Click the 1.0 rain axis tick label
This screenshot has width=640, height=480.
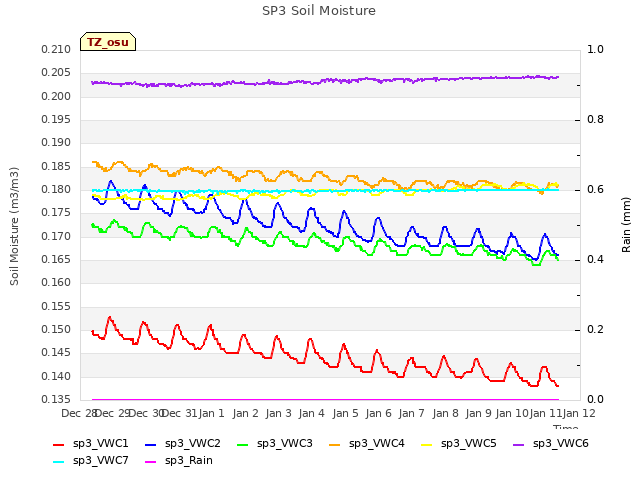pyautogui.click(x=595, y=50)
